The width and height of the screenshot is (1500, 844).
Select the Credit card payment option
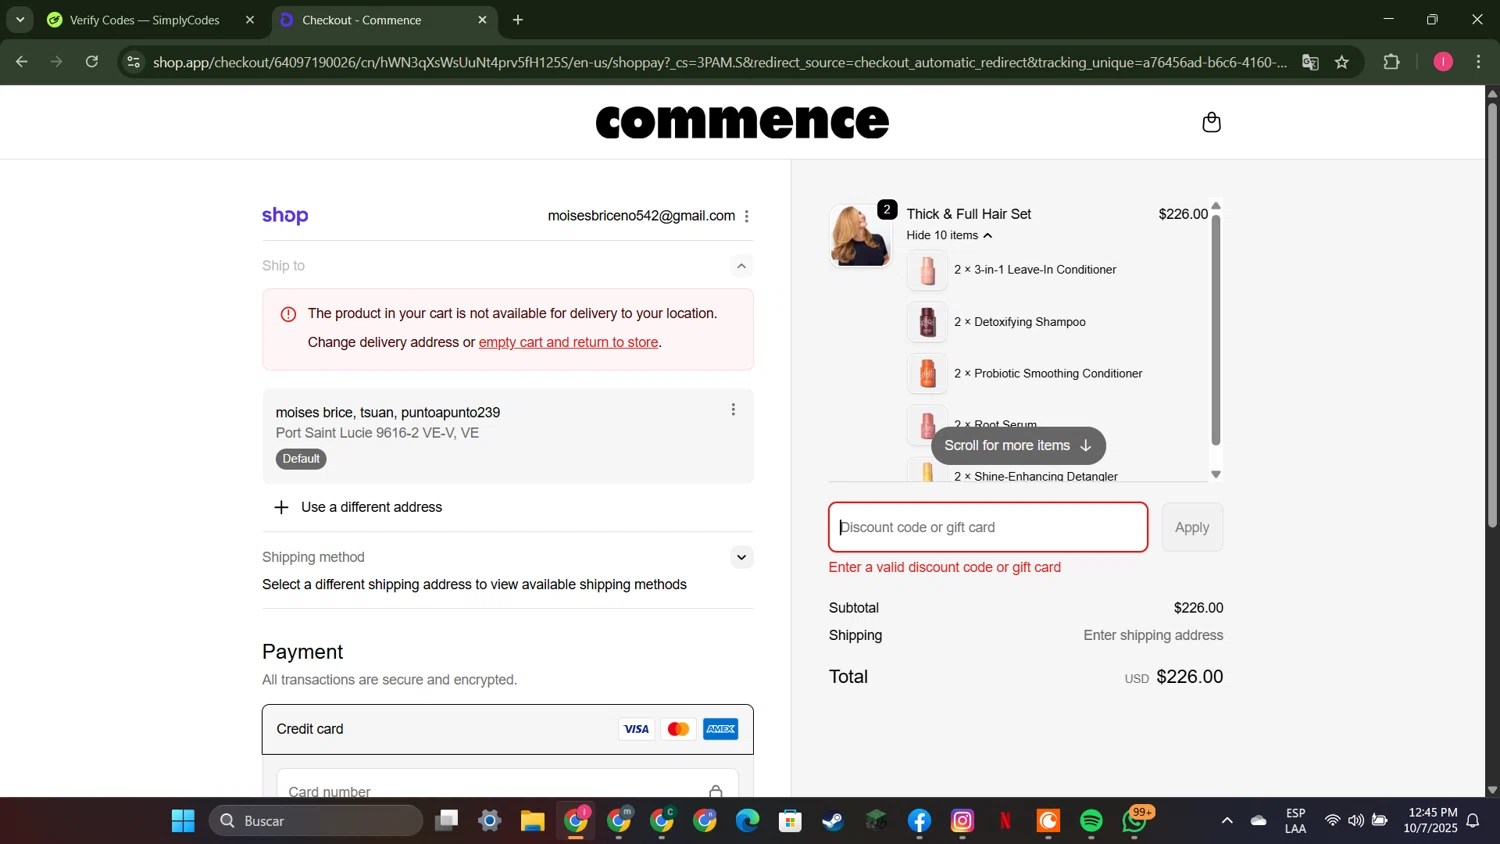tap(508, 729)
